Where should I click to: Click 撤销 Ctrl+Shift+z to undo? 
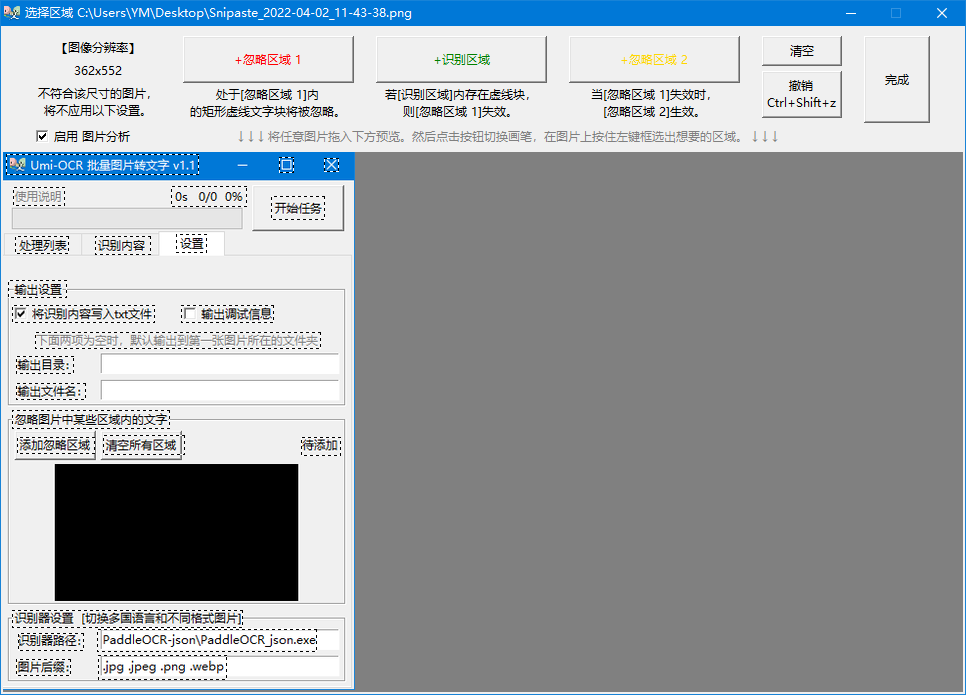click(x=801, y=94)
